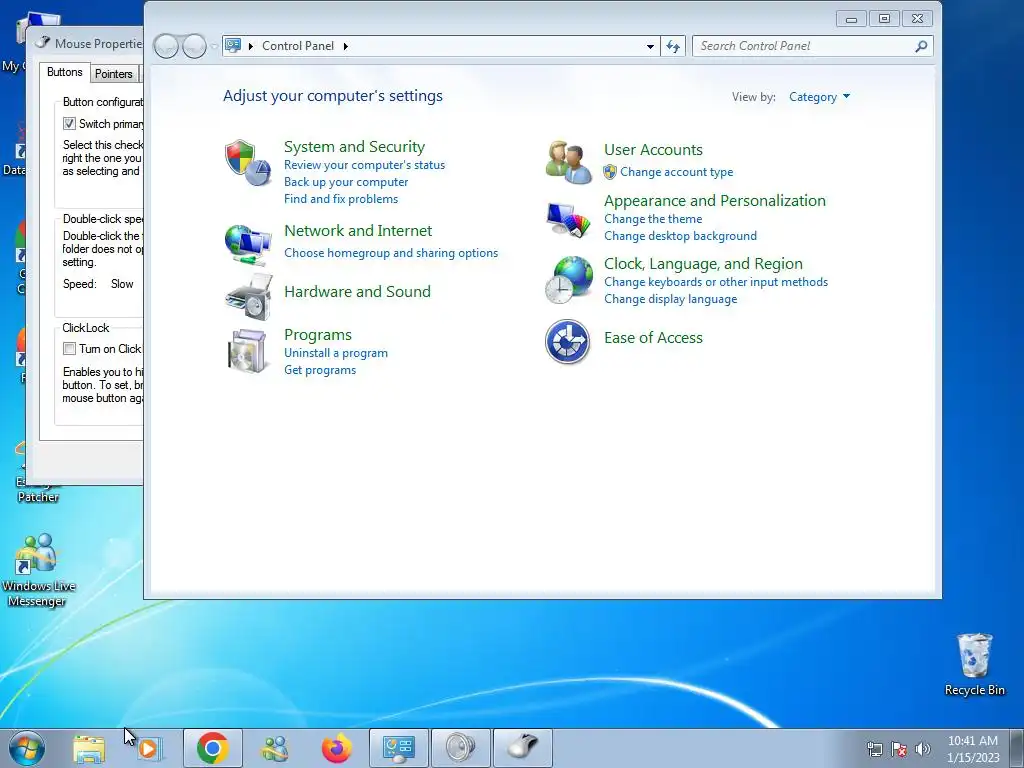The width and height of the screenshot is (1024, 768).
Task: Open the Ease of Access icon
Action: pos(568,342)
